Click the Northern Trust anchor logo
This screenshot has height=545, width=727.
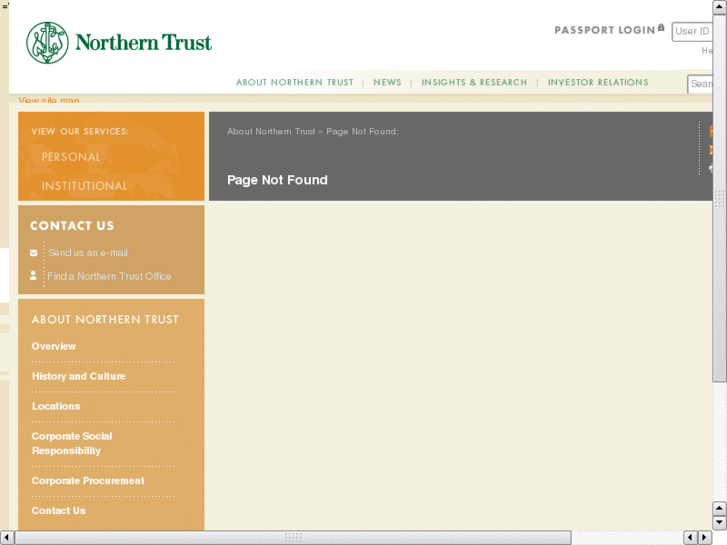pos(47,43)
